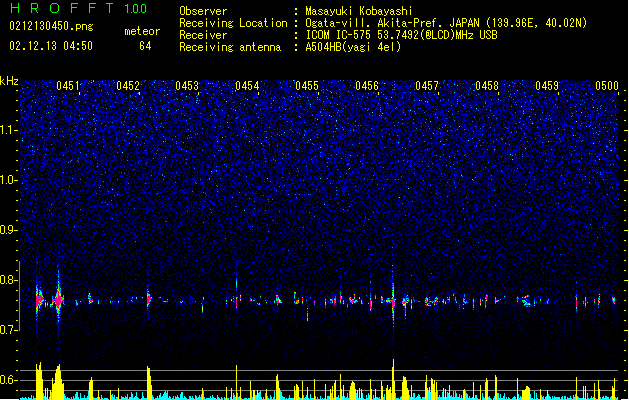The height and width of the screenshot is (400, 629).
Task: Click the 1.1 kHz axis label
Action: (8, 130)
